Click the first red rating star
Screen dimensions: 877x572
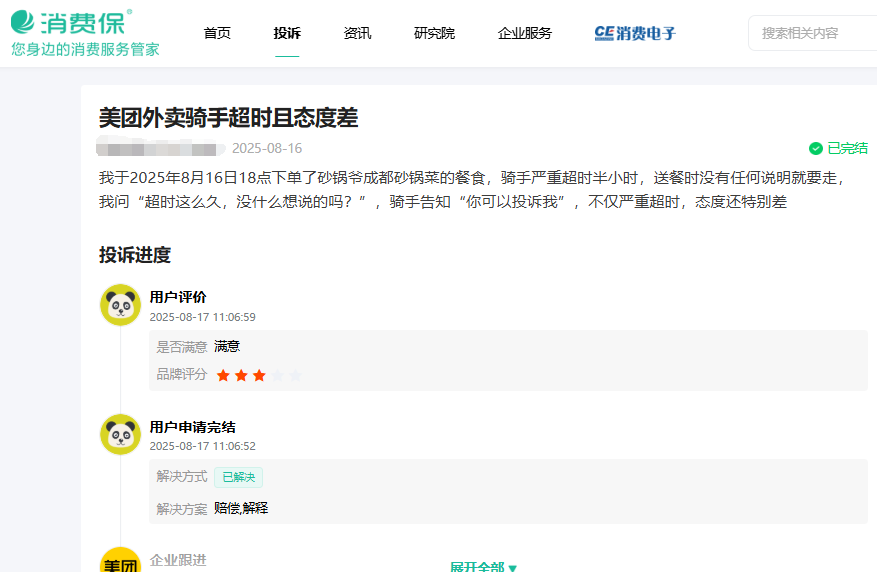pos(223,375)
